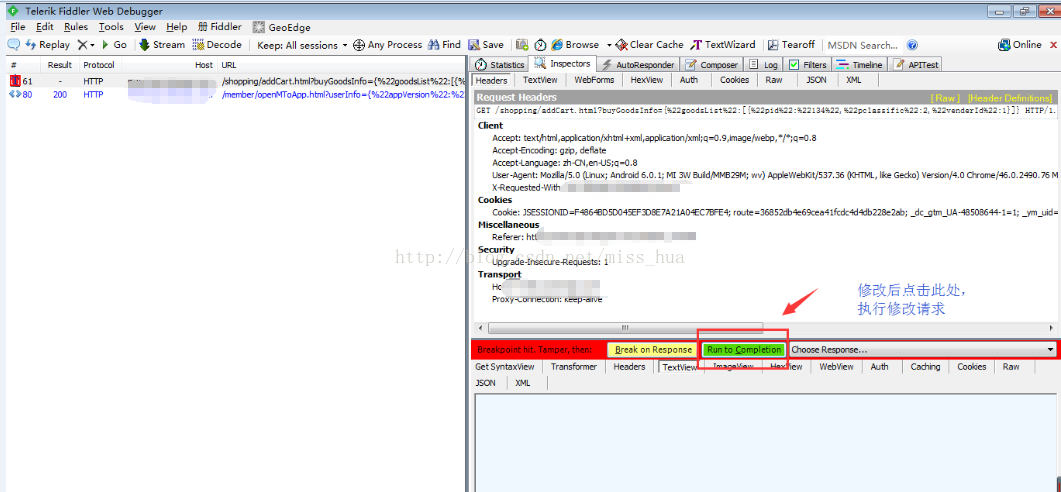
Task: Replay the selected session
Action: click(47, 45)
